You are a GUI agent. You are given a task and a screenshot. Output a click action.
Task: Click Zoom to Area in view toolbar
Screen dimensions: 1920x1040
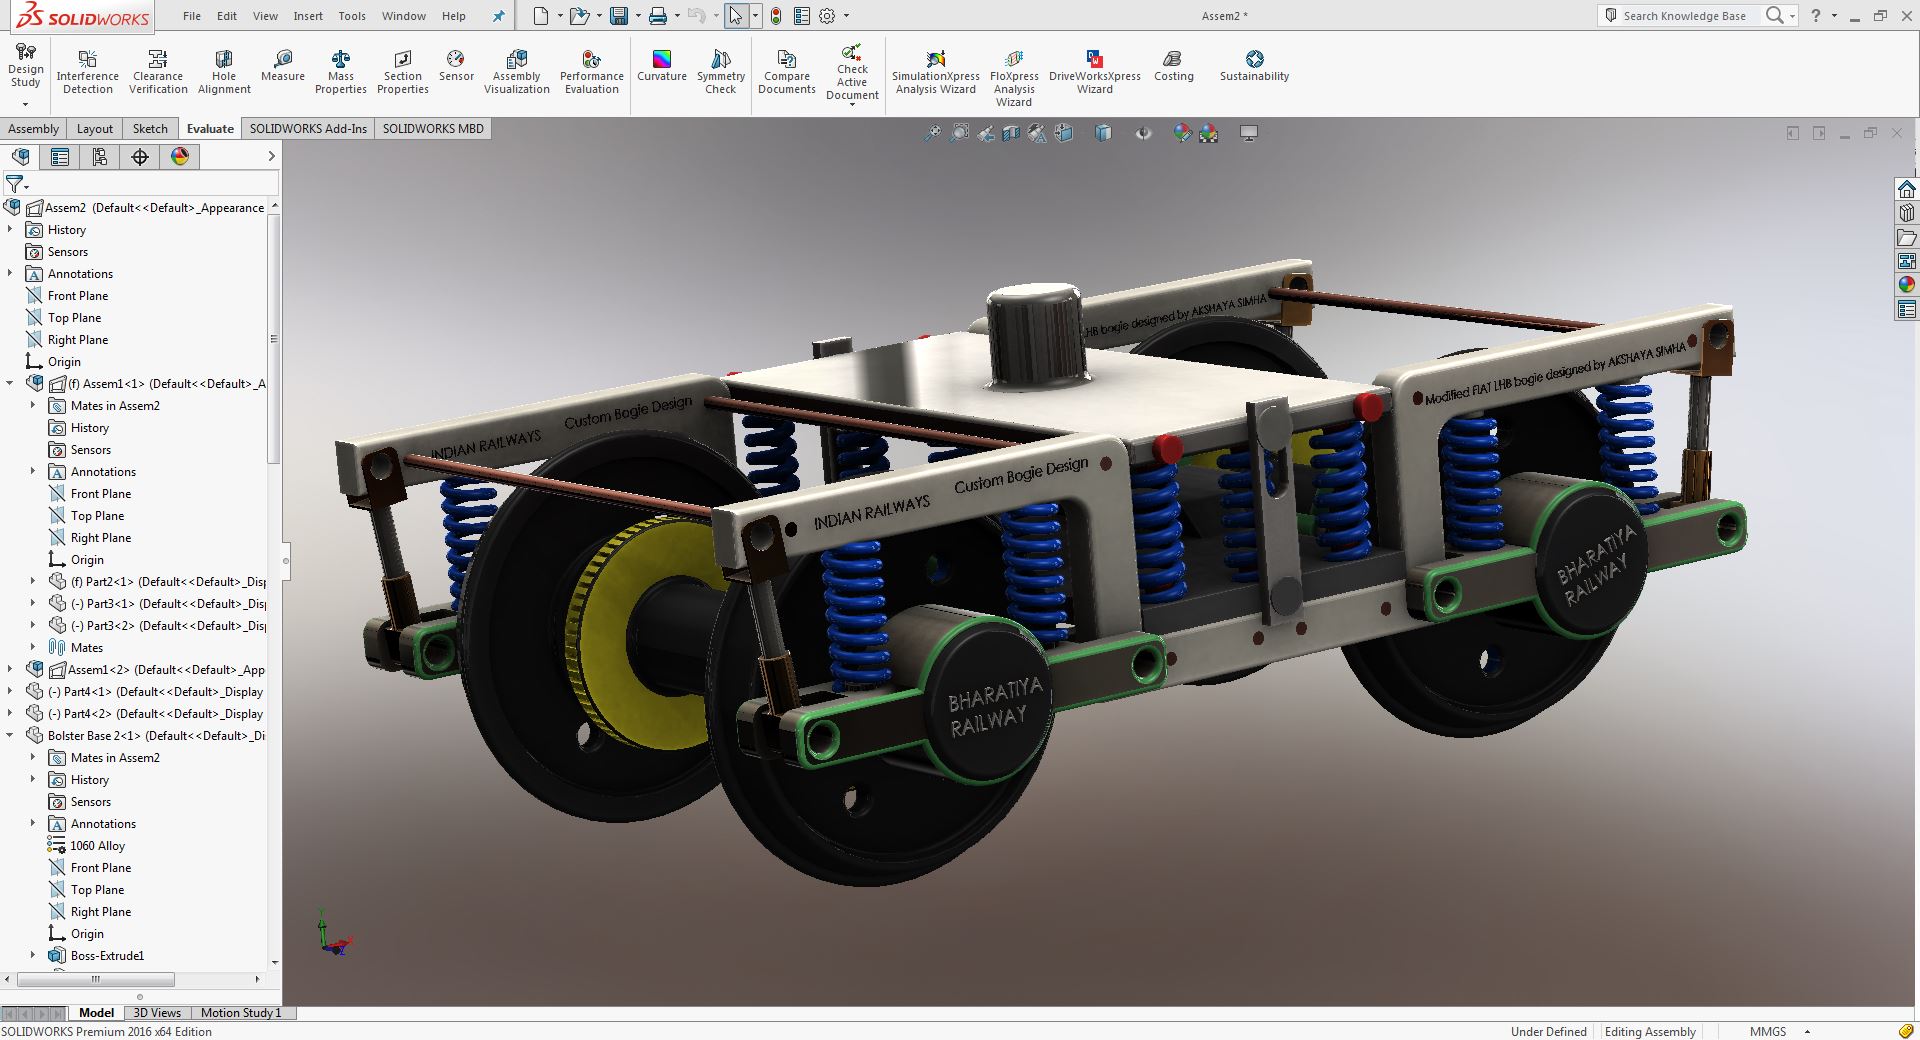click(x=959, y=133)
